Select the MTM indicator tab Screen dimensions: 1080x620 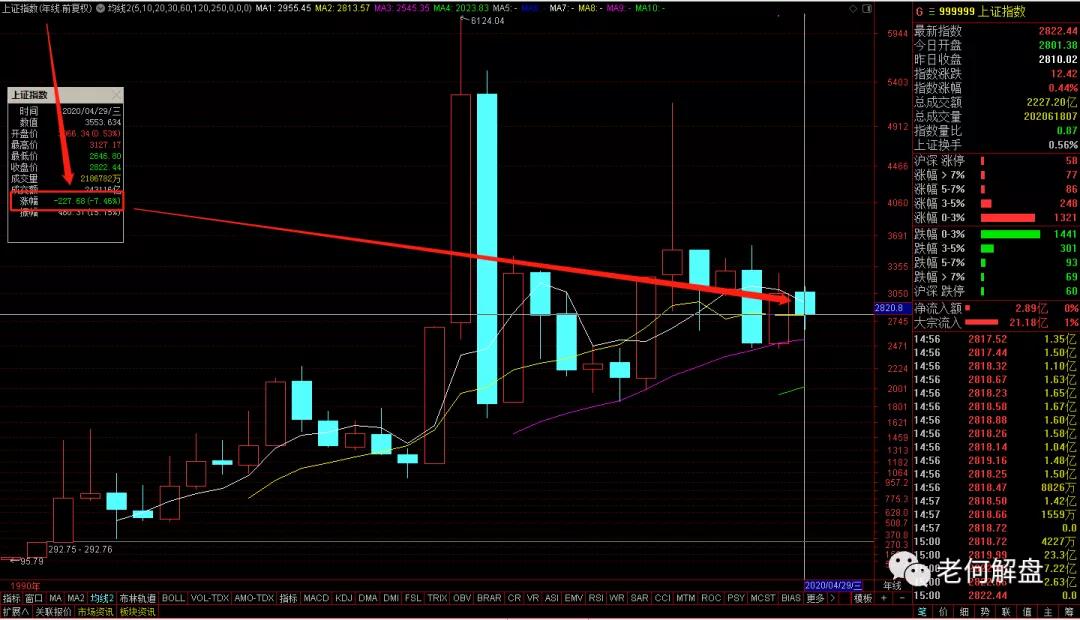686,598
